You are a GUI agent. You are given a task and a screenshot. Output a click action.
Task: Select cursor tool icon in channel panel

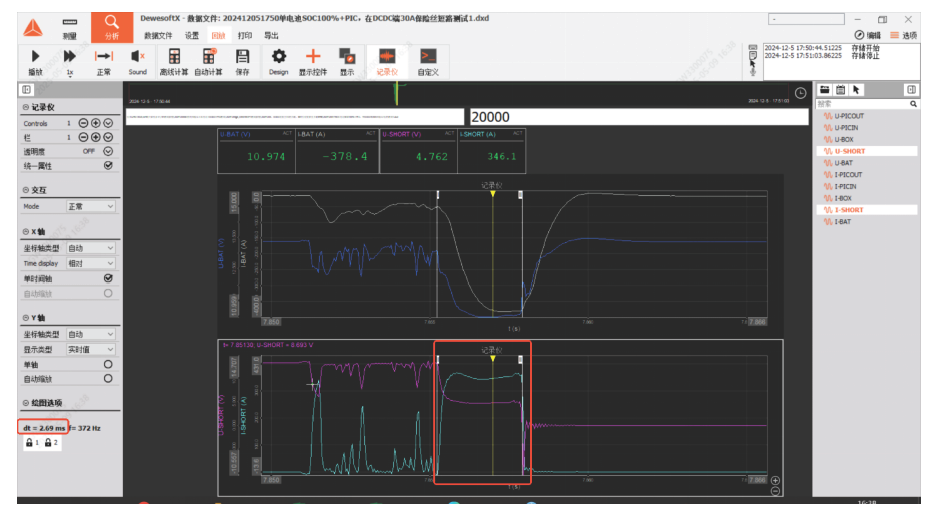pyautogui.click(x=856, y=90)
